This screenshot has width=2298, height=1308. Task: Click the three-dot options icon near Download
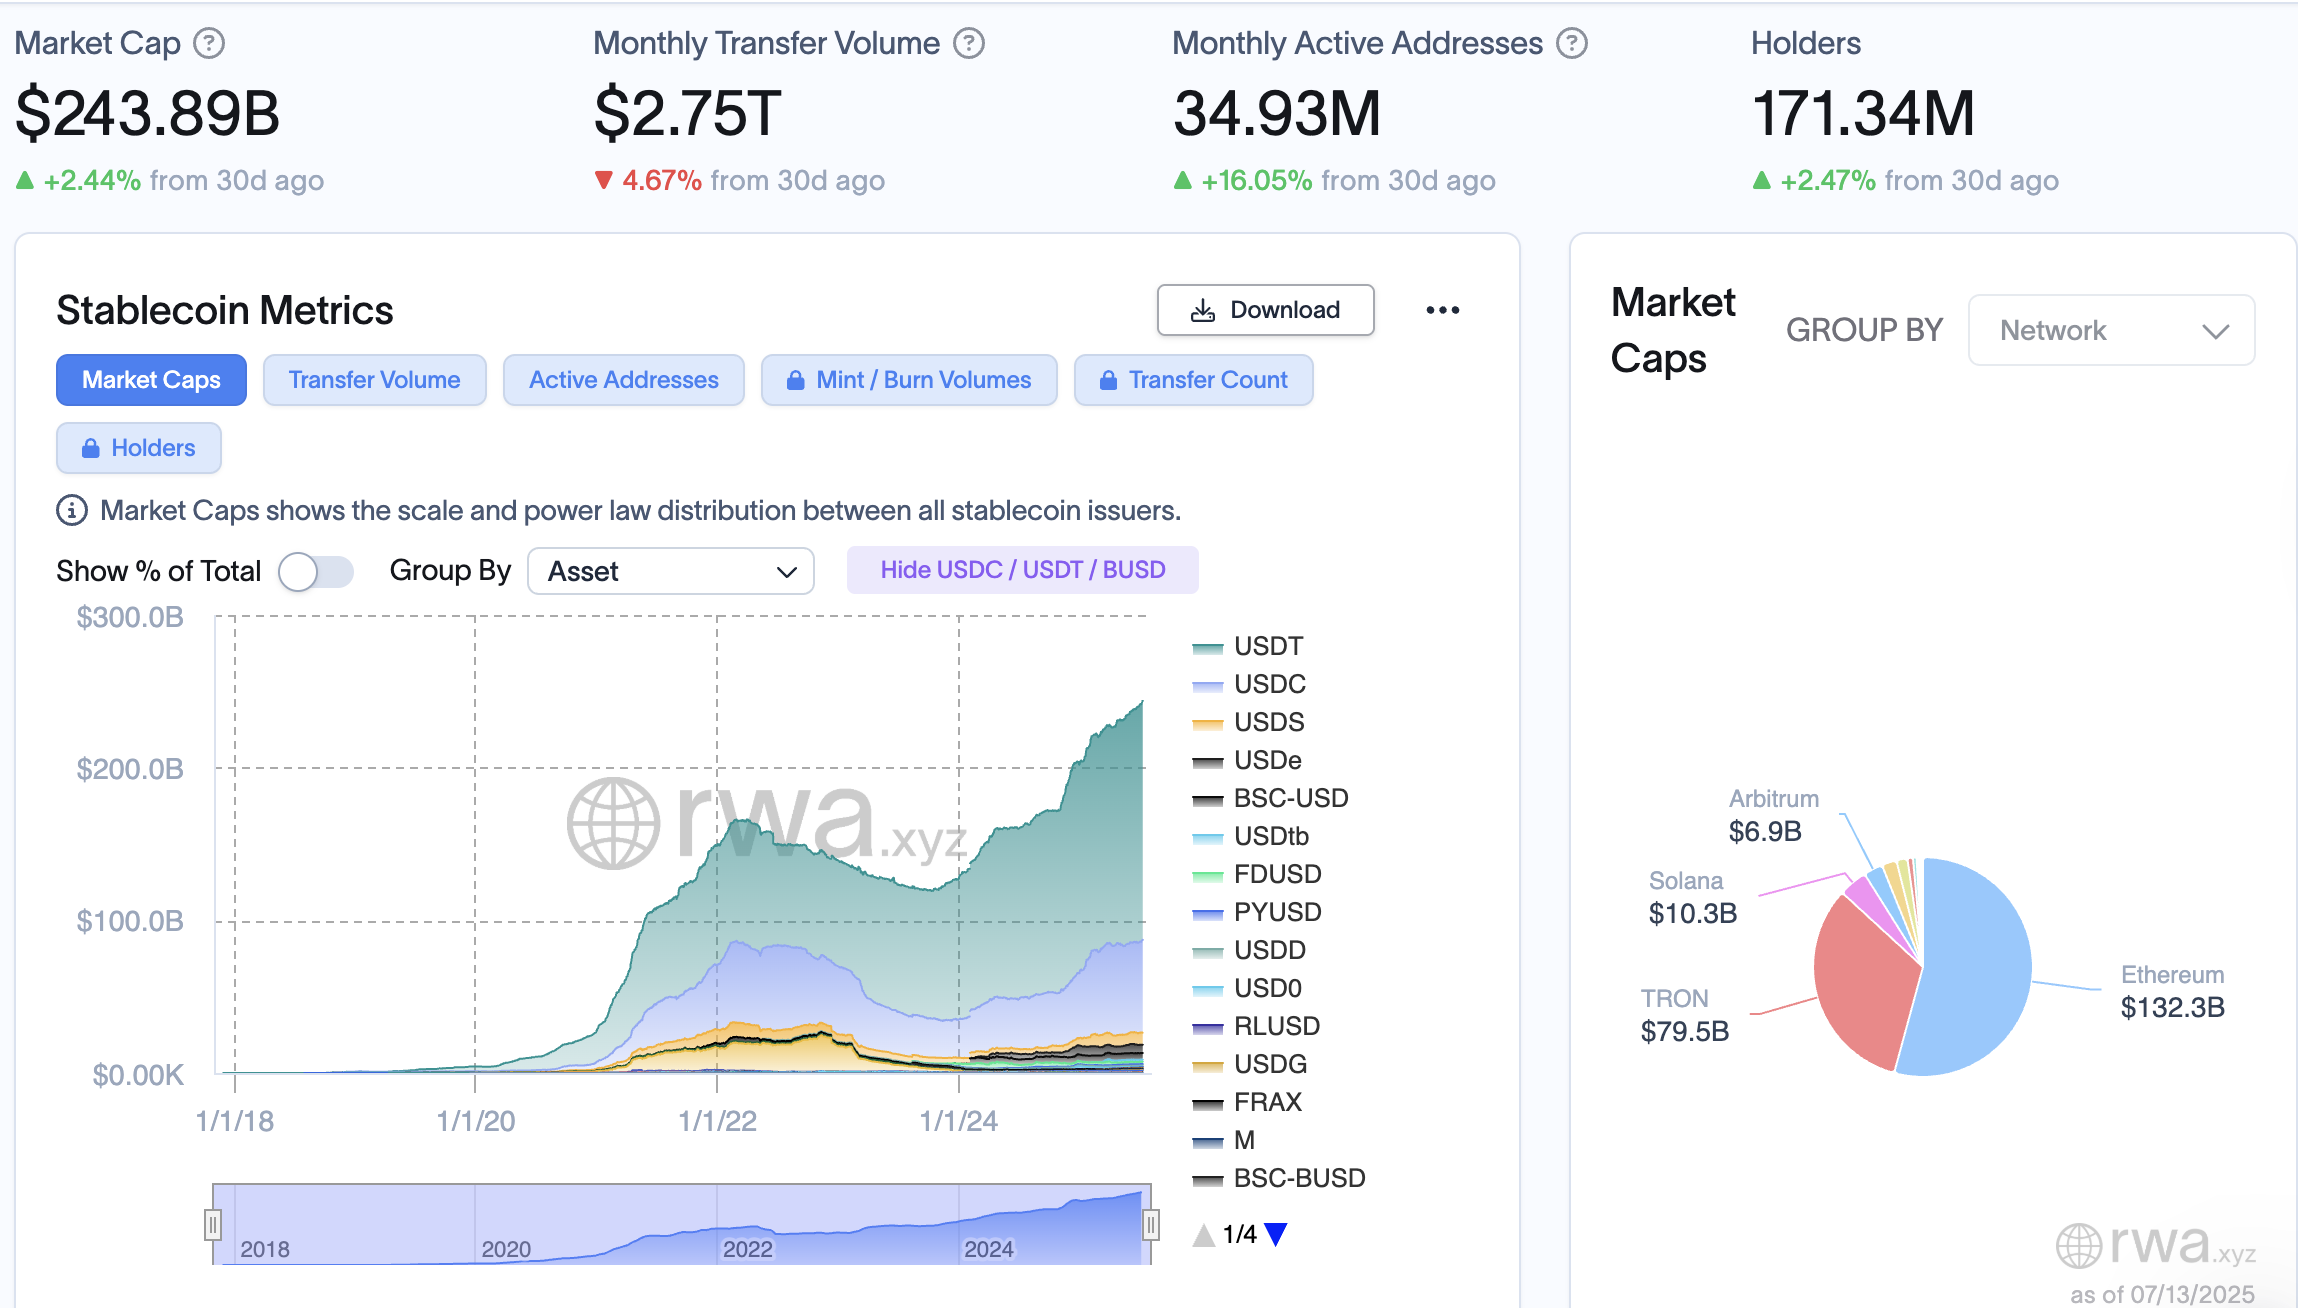tap(1443, 309)
